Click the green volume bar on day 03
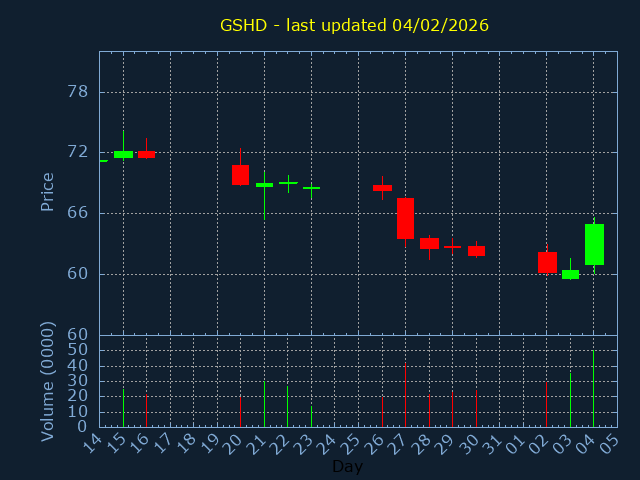 click(570, 400)
